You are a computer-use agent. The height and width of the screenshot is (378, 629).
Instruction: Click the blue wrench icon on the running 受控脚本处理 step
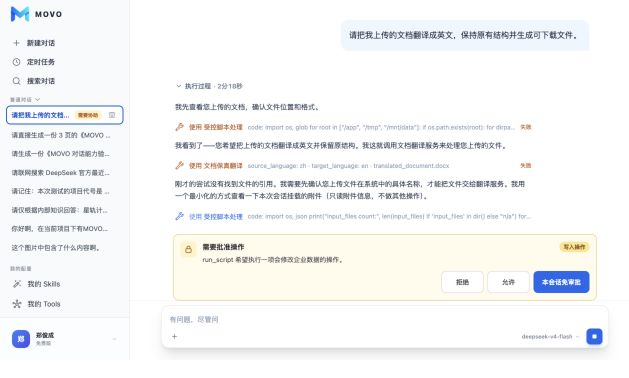179,216
